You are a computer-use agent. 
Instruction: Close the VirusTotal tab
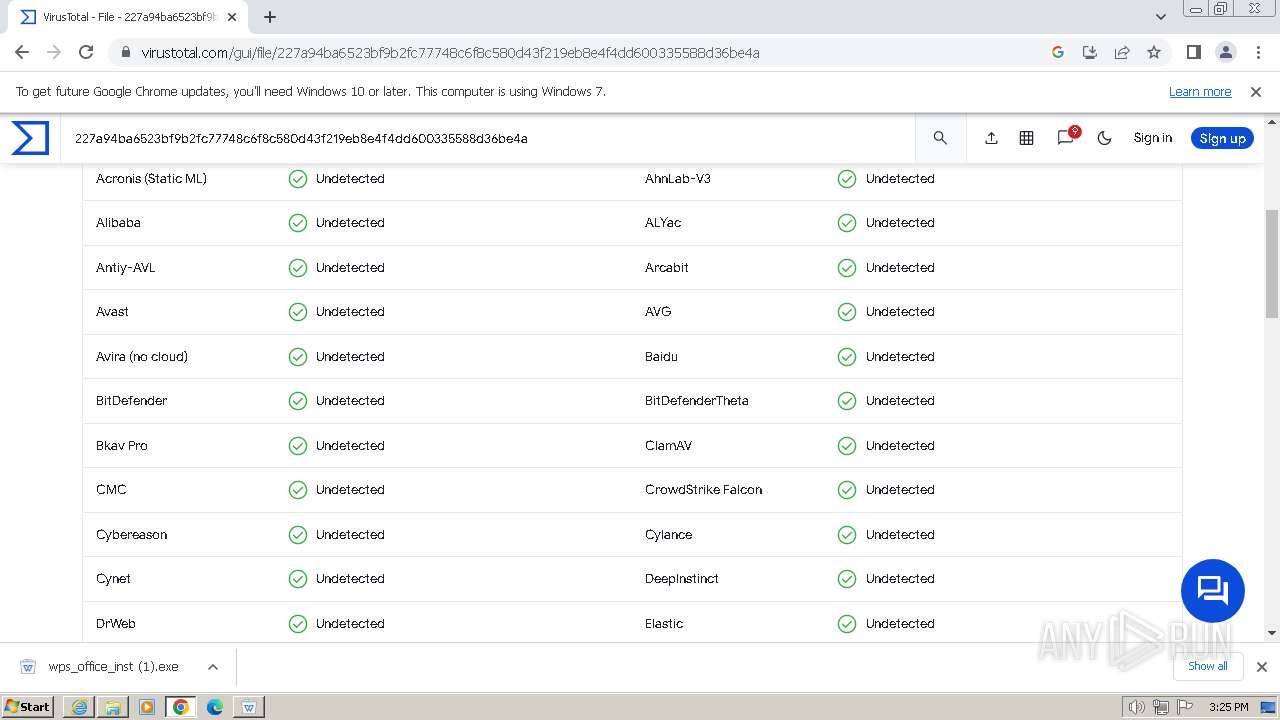(232, 17)
